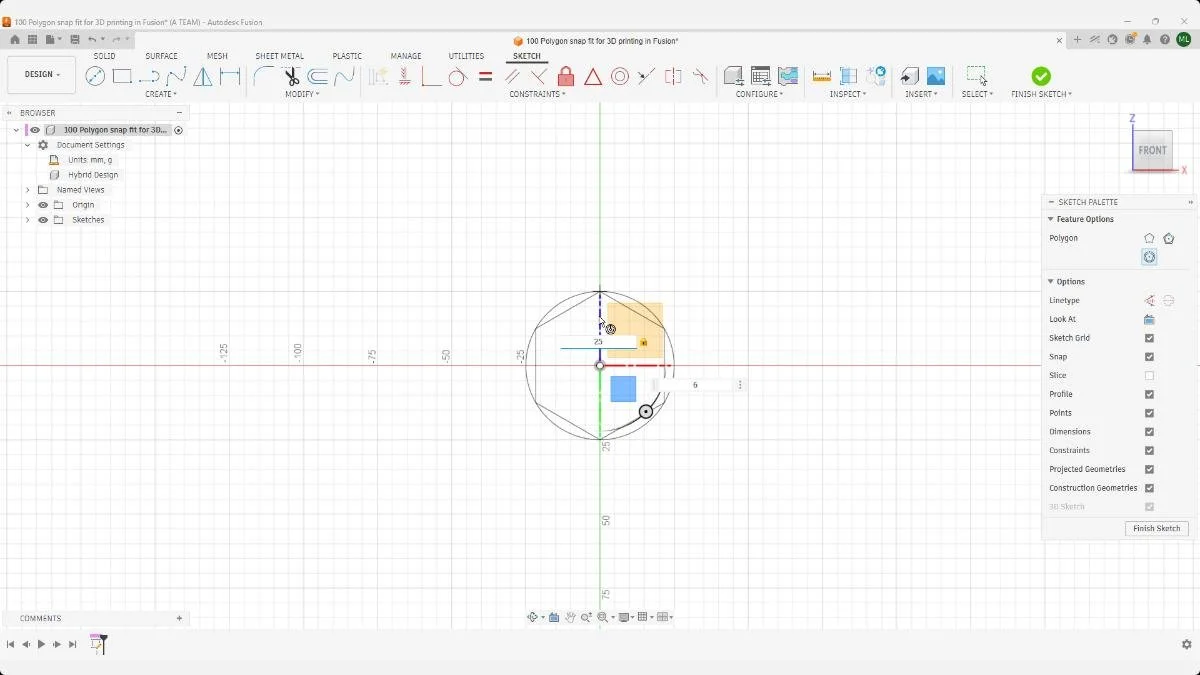This screenshot has width=1200, height=675.
Task: Pick the Trim scissors tool
Action: [292, 76]
